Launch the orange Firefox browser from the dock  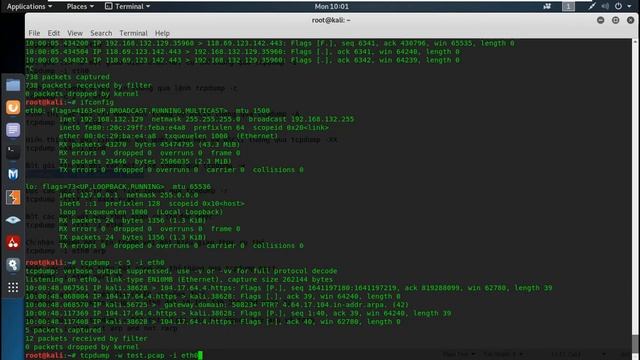point(13,107)
